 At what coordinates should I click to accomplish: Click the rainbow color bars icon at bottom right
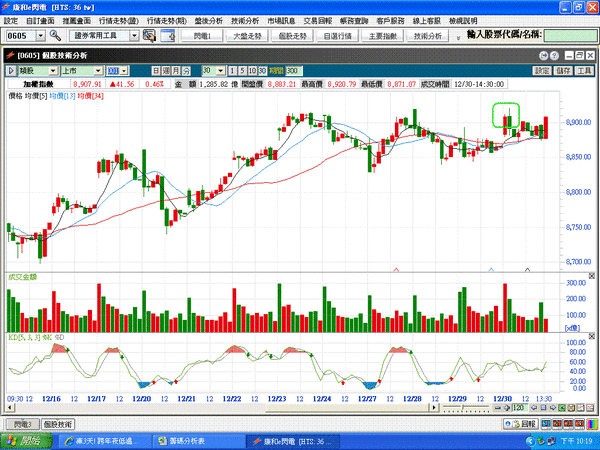tap(593, 424)
